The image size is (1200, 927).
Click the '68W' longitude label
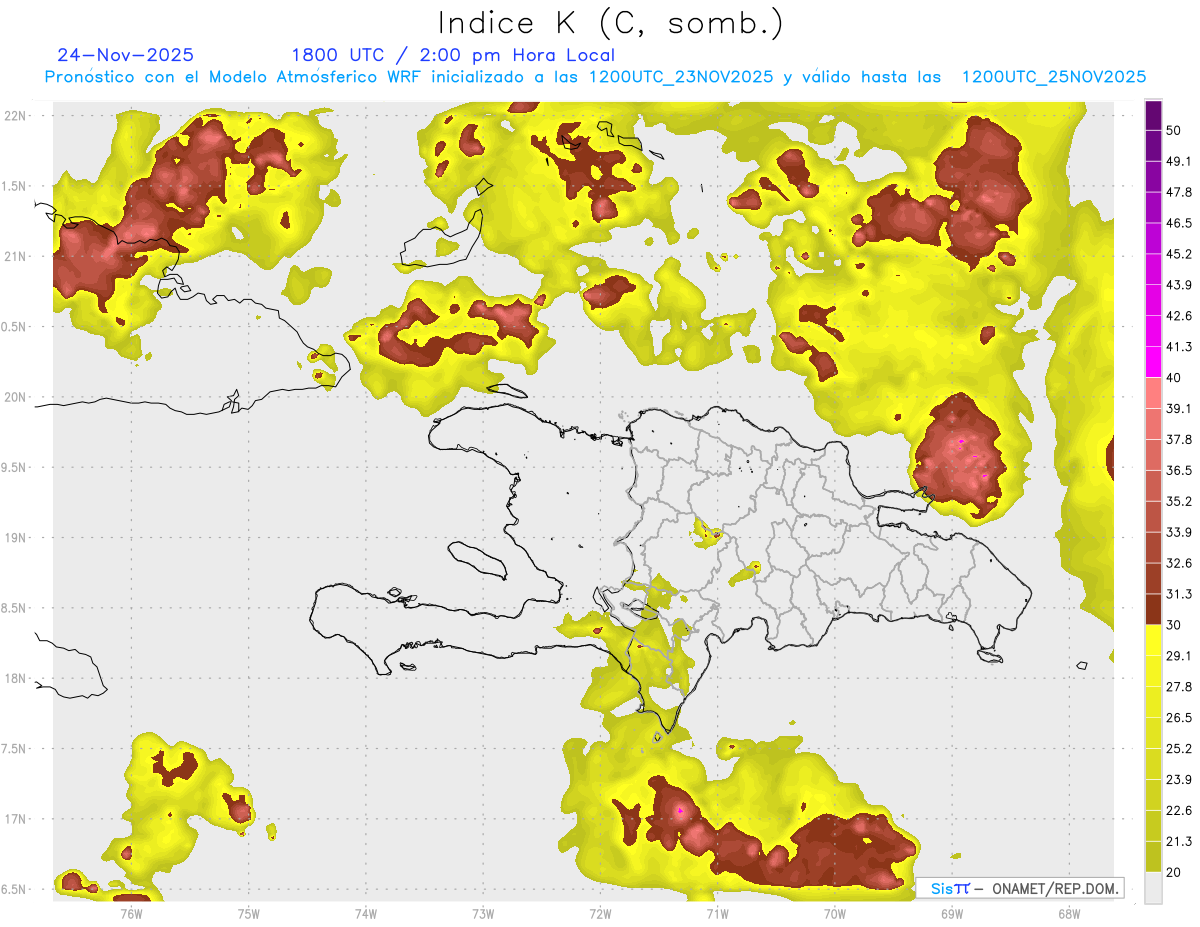tap(1068, 913)
